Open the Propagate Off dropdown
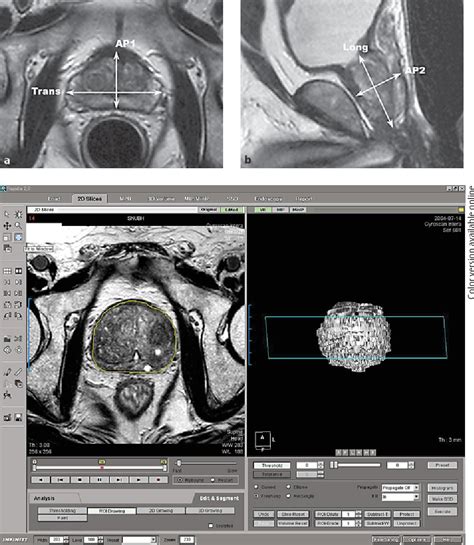The image size is (474, 545). [x=400, y=488]
